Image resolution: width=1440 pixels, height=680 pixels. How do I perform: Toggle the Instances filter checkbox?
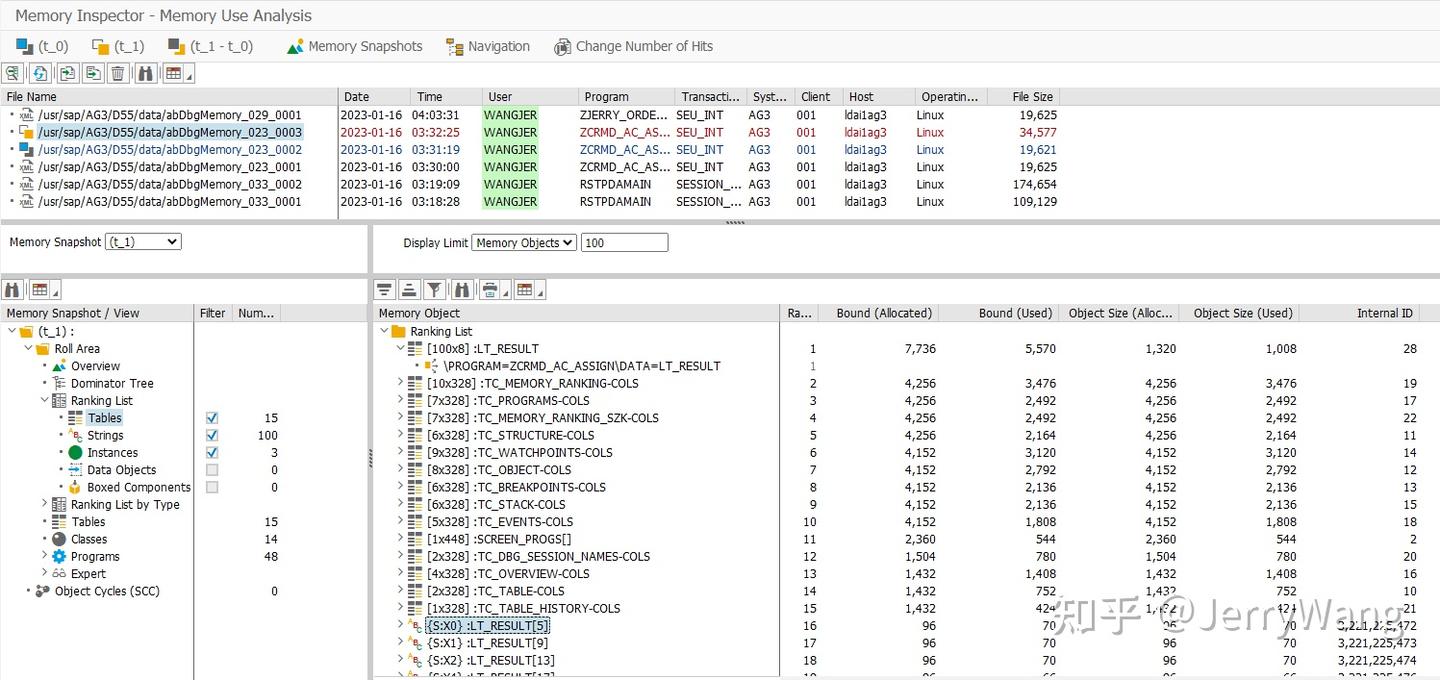click(x=212, y=452)
